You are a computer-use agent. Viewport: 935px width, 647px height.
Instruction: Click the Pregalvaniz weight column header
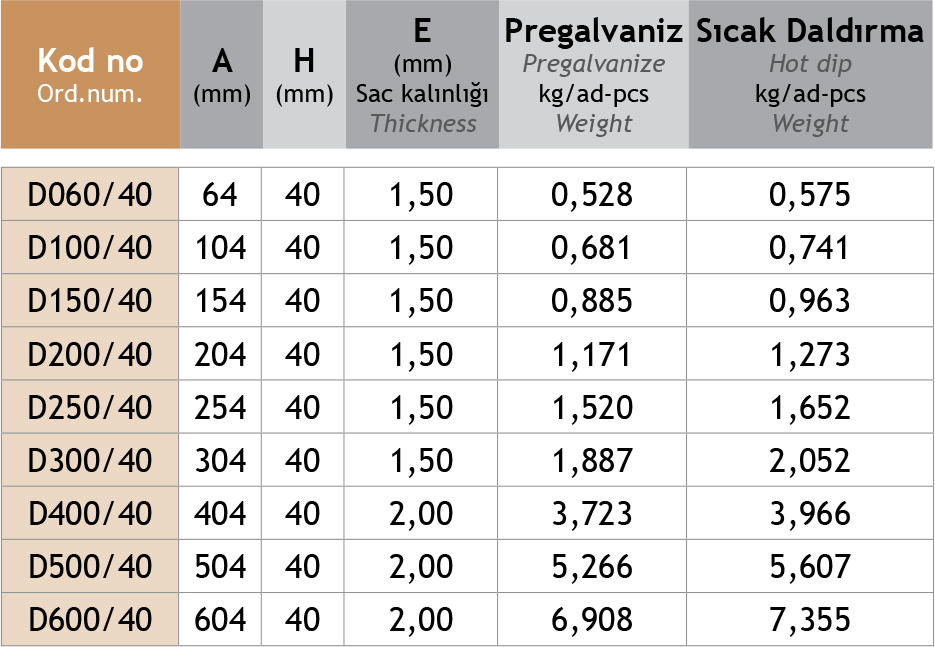pyautogui.click(x=594, y=75)
